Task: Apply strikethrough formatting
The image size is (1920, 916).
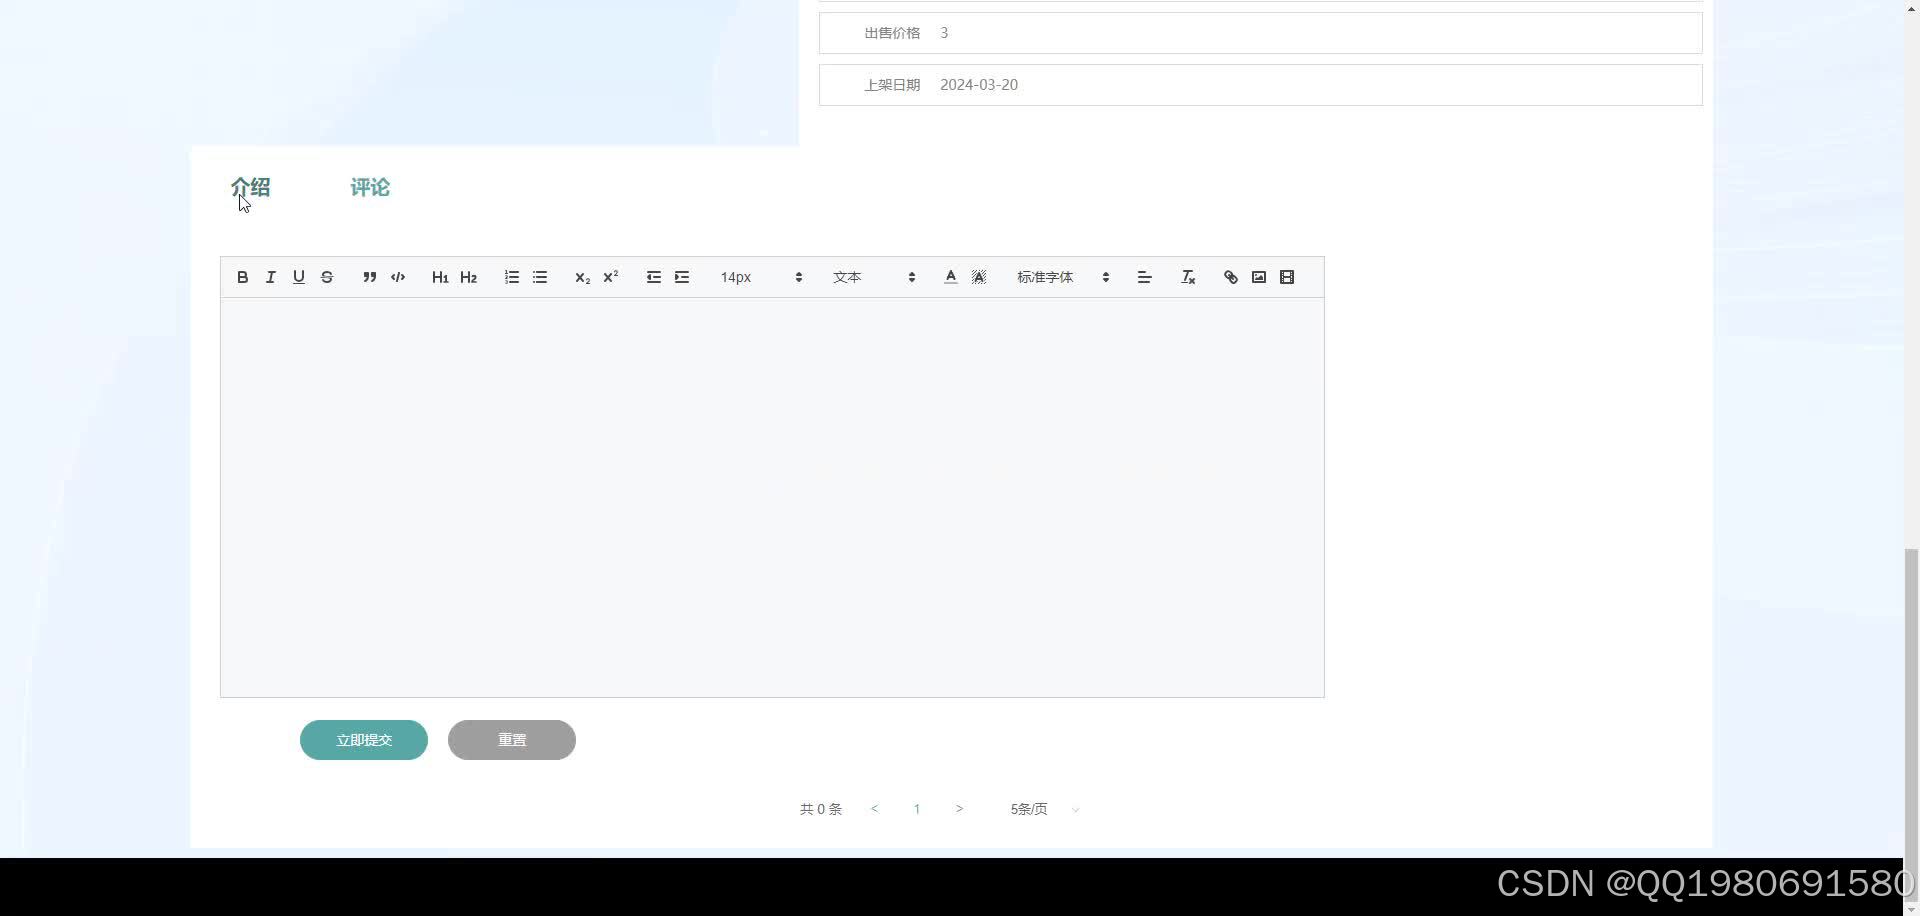Action: [327, 277]
